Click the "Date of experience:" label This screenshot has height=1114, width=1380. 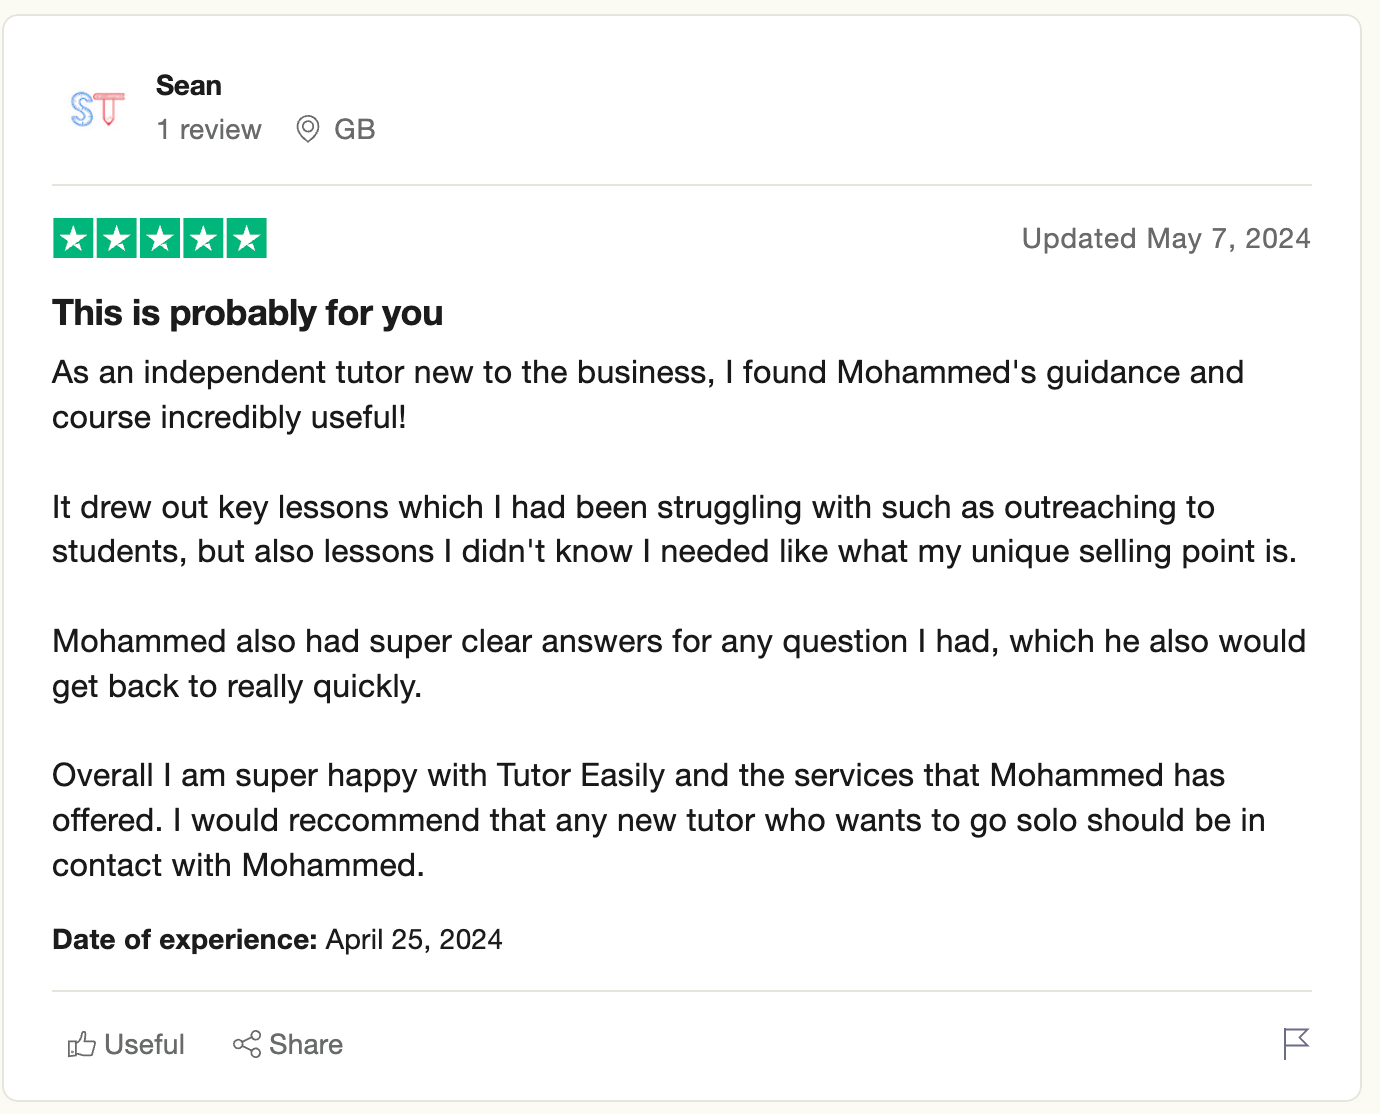tap(184, 940)
